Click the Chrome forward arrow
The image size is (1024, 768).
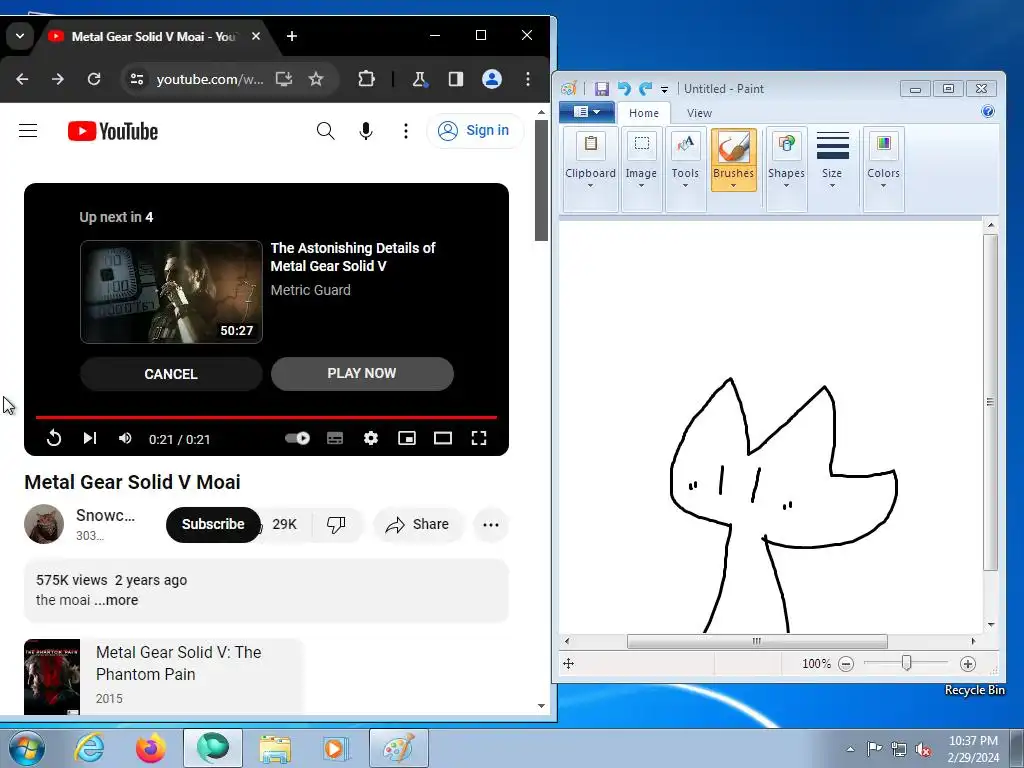[58, 79]
